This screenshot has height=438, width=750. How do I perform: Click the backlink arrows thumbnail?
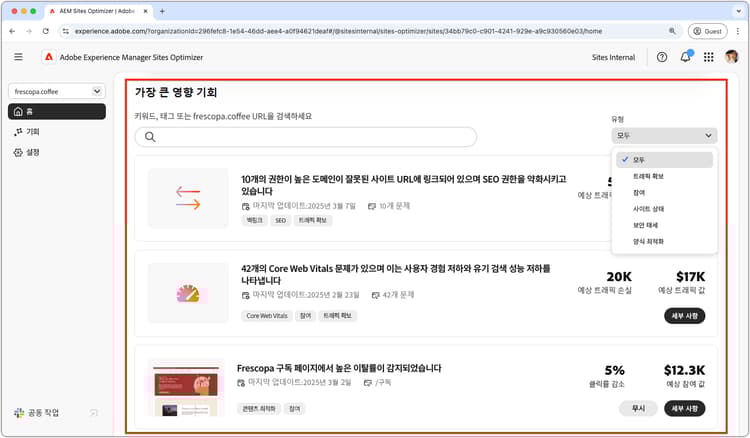coord(188,198)
